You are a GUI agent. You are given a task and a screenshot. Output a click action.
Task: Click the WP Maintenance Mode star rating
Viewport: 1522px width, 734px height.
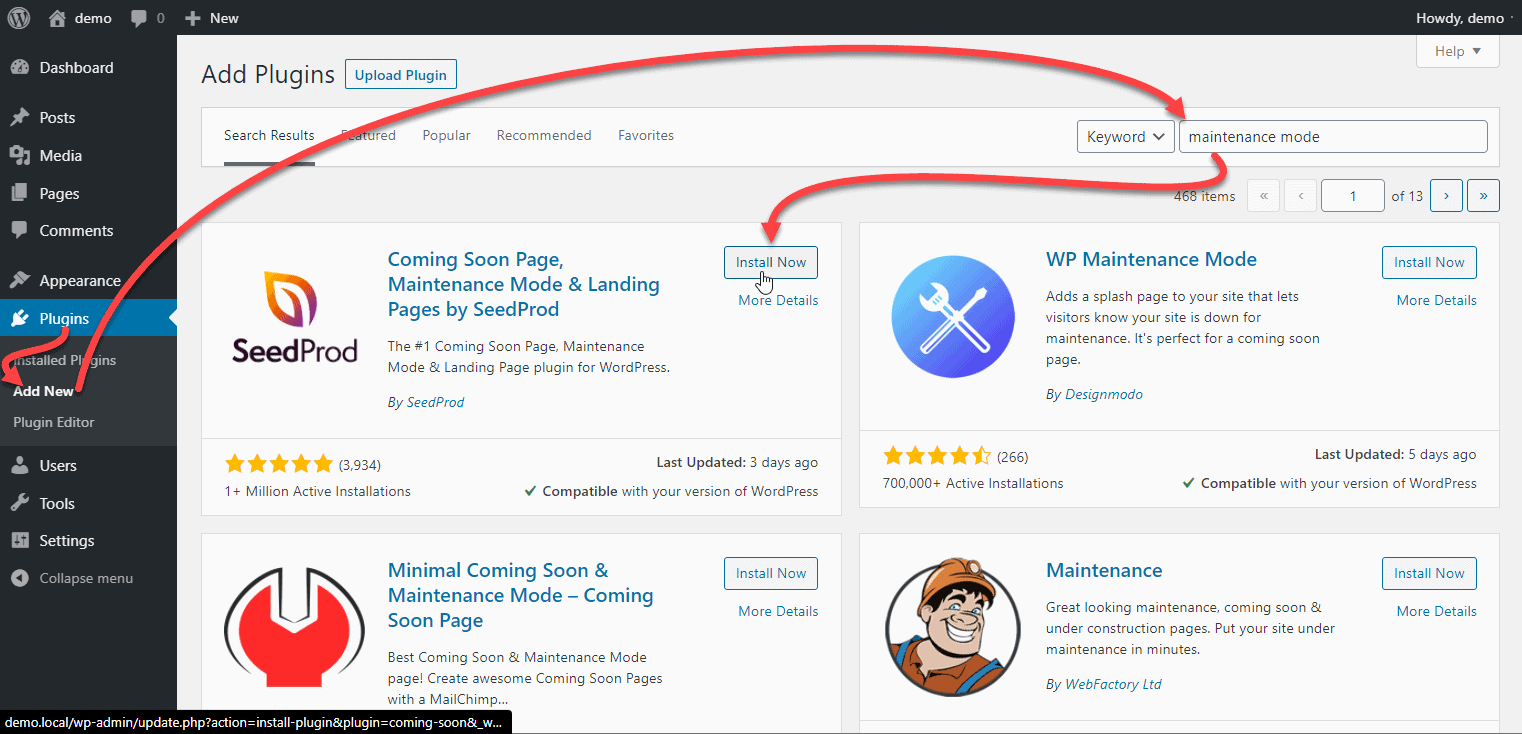[937, 456]
